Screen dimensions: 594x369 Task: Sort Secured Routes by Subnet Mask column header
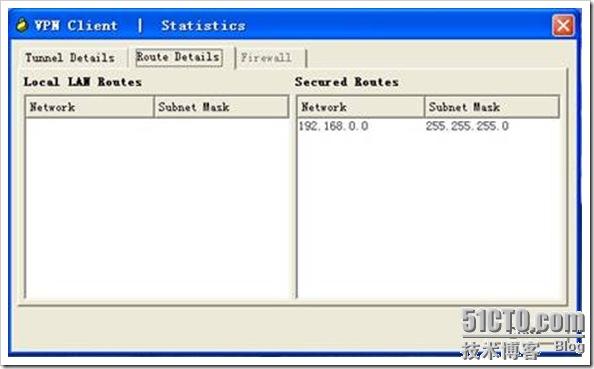pyautogui.click(x=492, y=107)
